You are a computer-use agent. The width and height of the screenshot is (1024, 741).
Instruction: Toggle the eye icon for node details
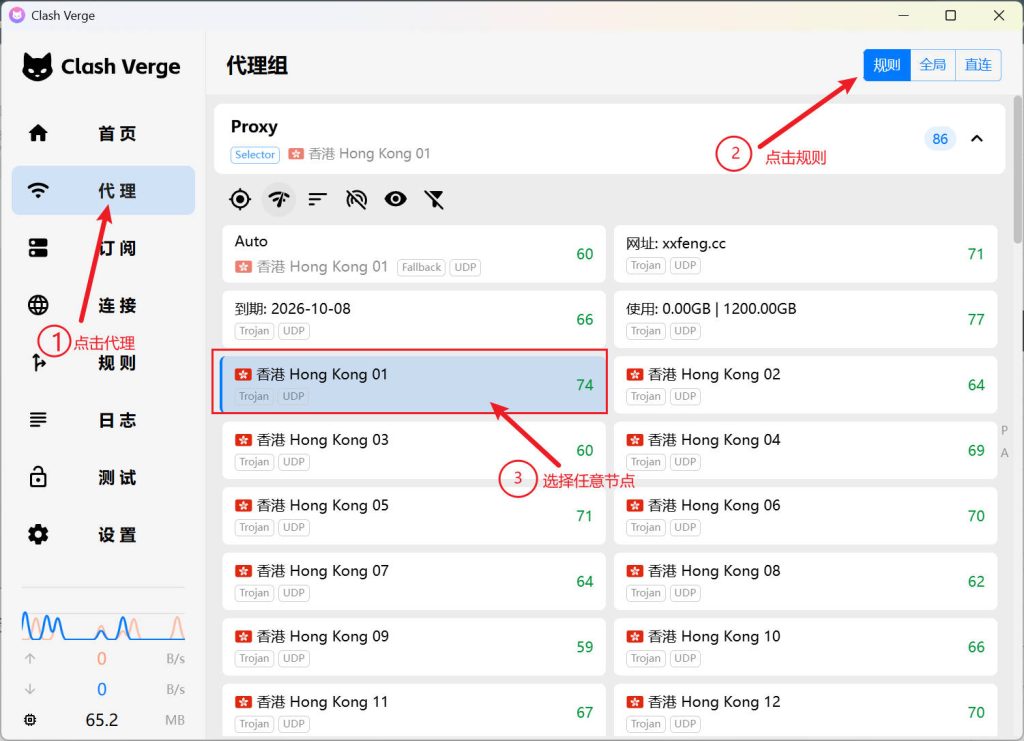click(396, 199)
